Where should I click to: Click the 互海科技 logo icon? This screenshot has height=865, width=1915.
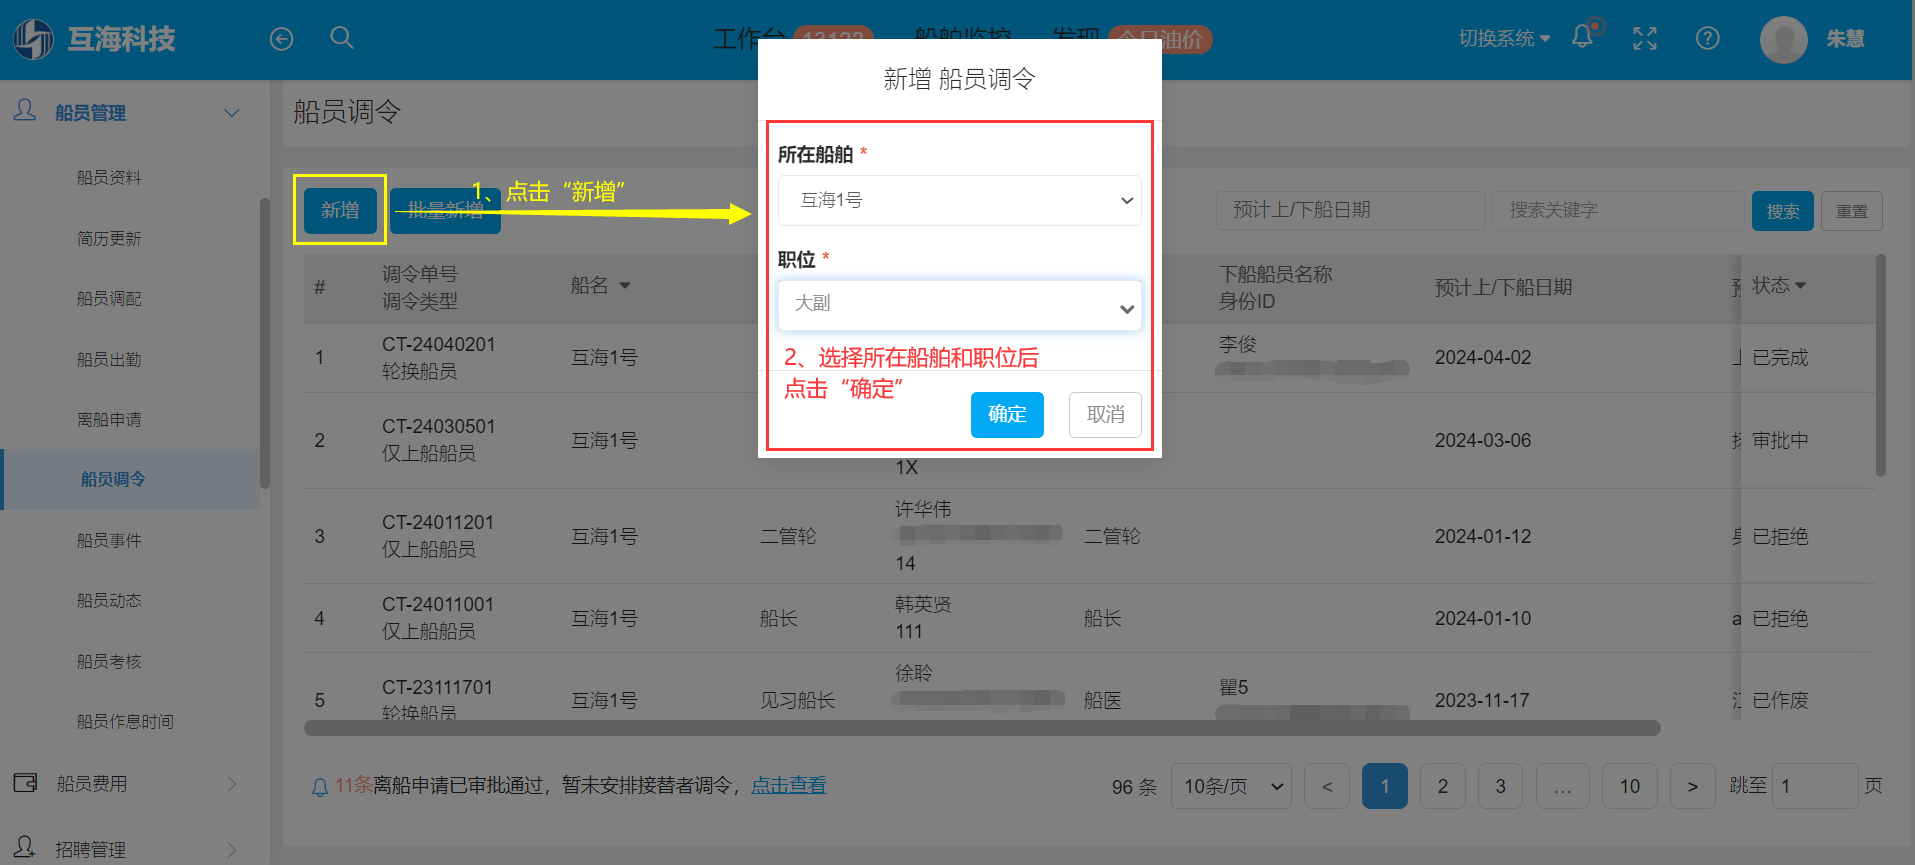pos(33,39)
